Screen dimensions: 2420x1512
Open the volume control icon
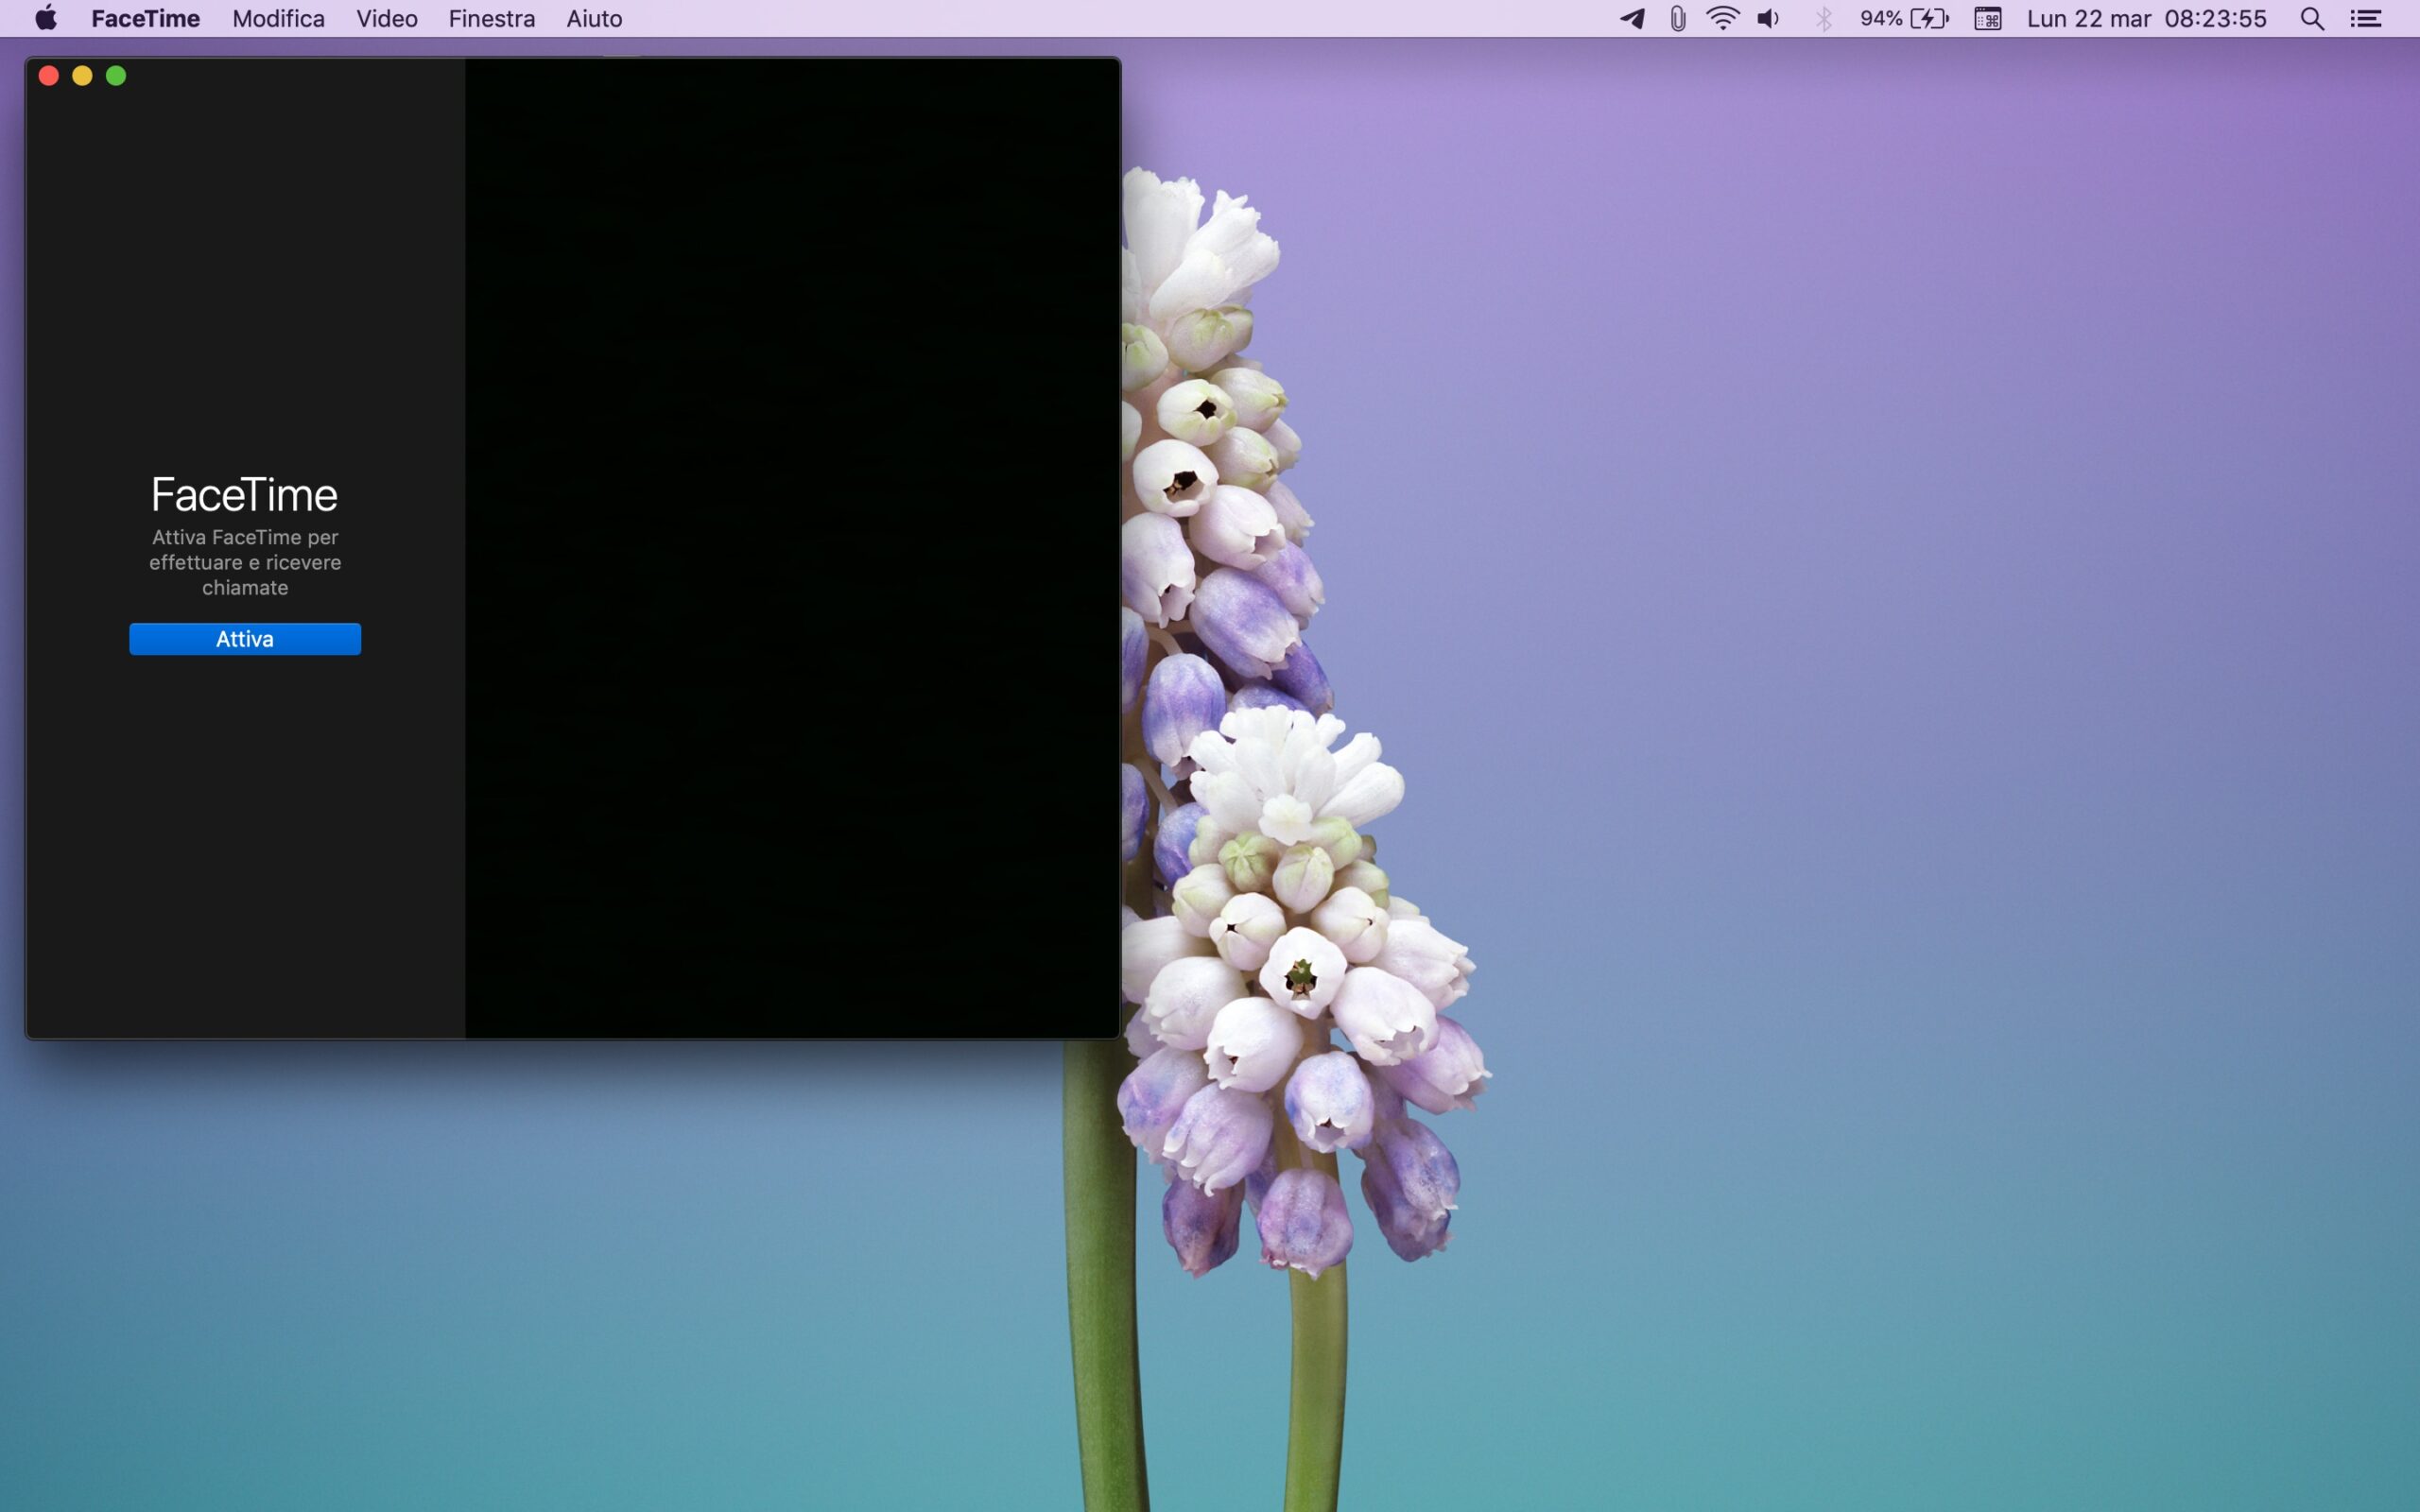[1768, 19]
